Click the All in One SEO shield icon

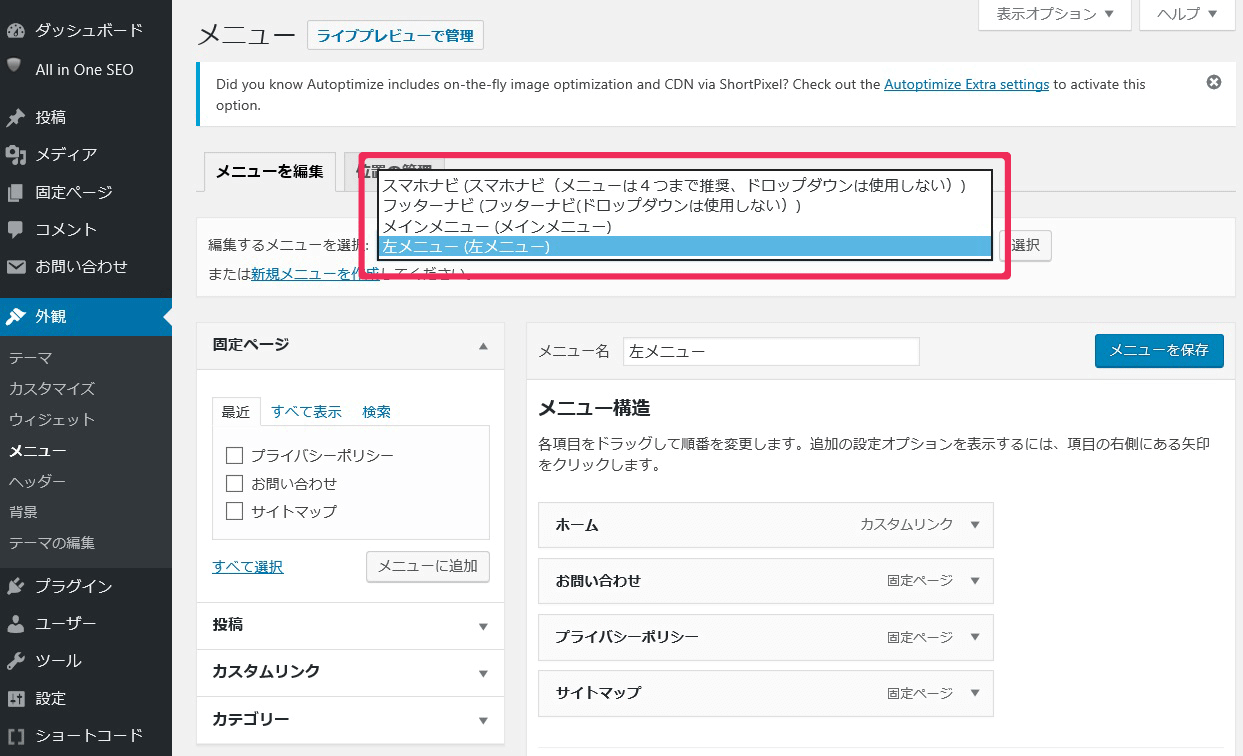point(15,66)
